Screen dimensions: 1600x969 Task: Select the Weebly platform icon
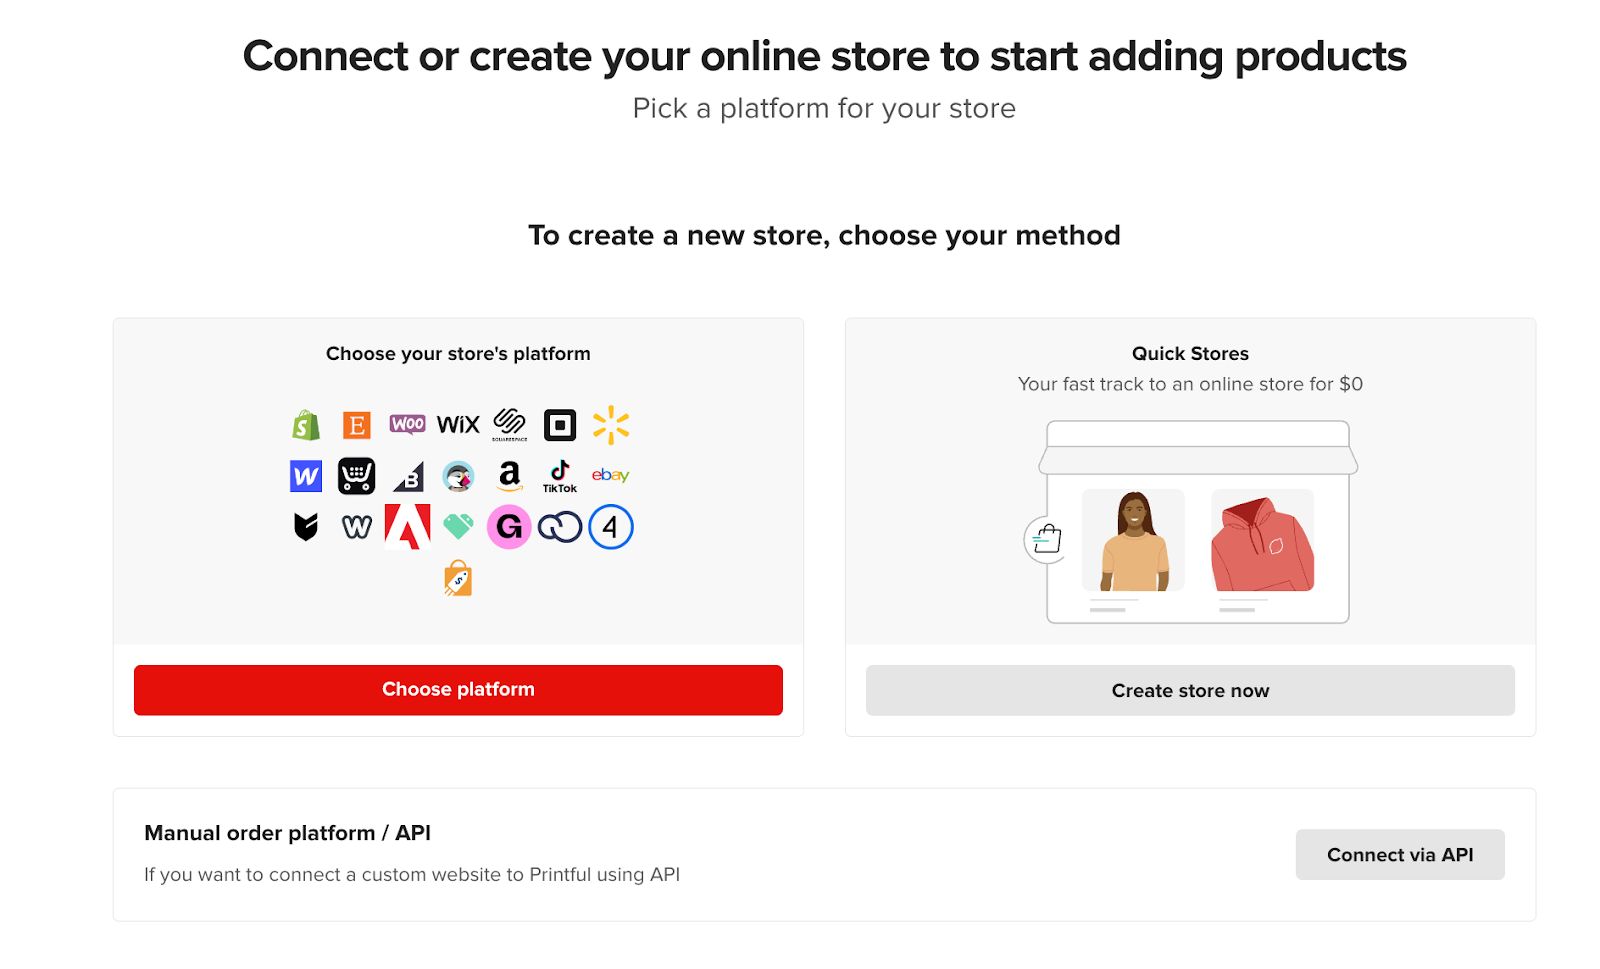[356, 527]
